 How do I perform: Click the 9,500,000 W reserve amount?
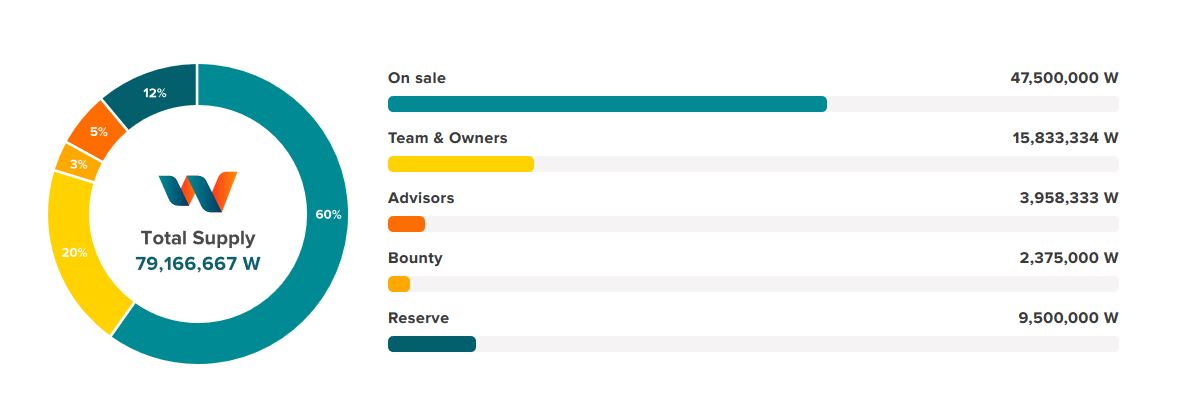point(1069,318)
